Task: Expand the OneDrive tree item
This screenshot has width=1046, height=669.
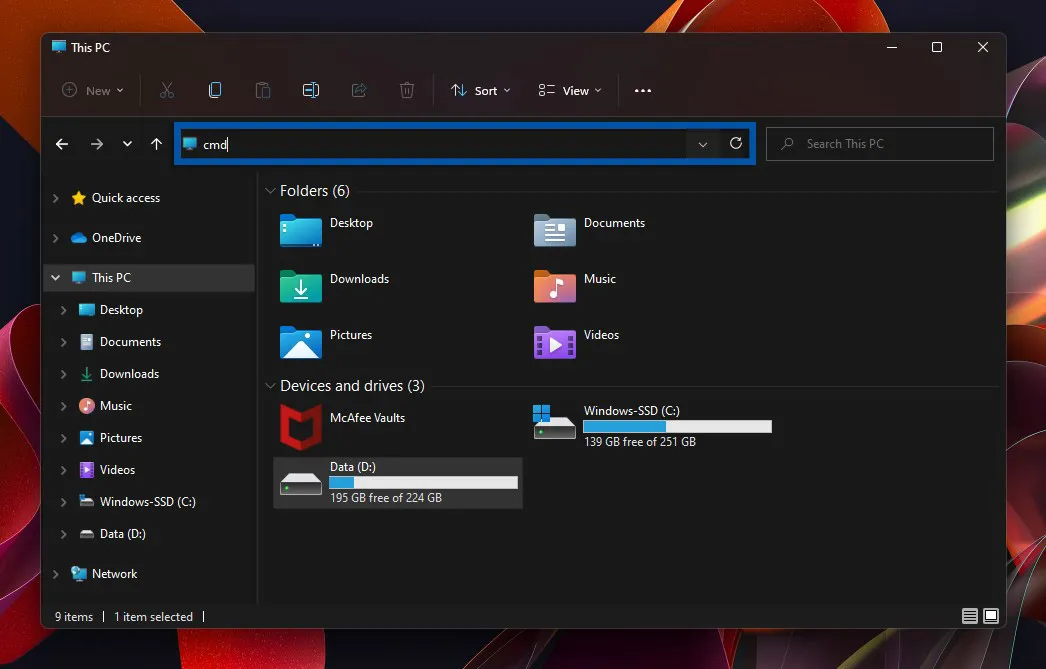Action: tap(57, 237)
